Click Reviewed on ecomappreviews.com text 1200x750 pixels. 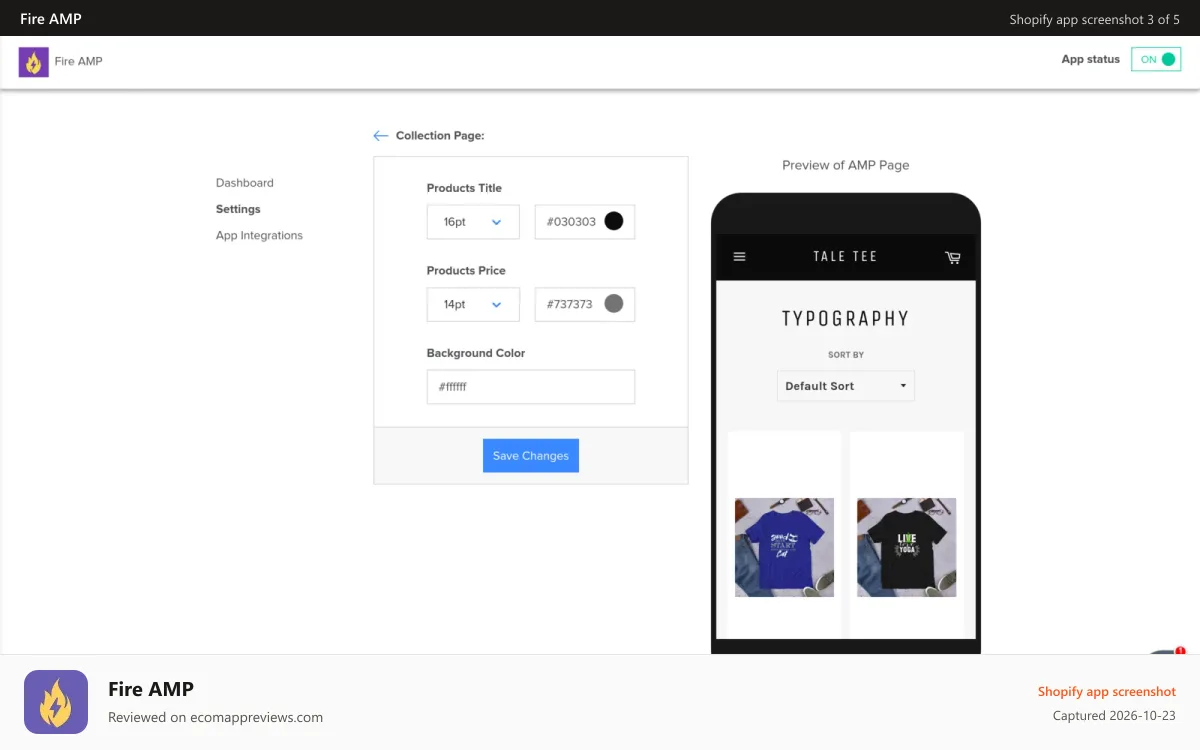coord(215,717)
